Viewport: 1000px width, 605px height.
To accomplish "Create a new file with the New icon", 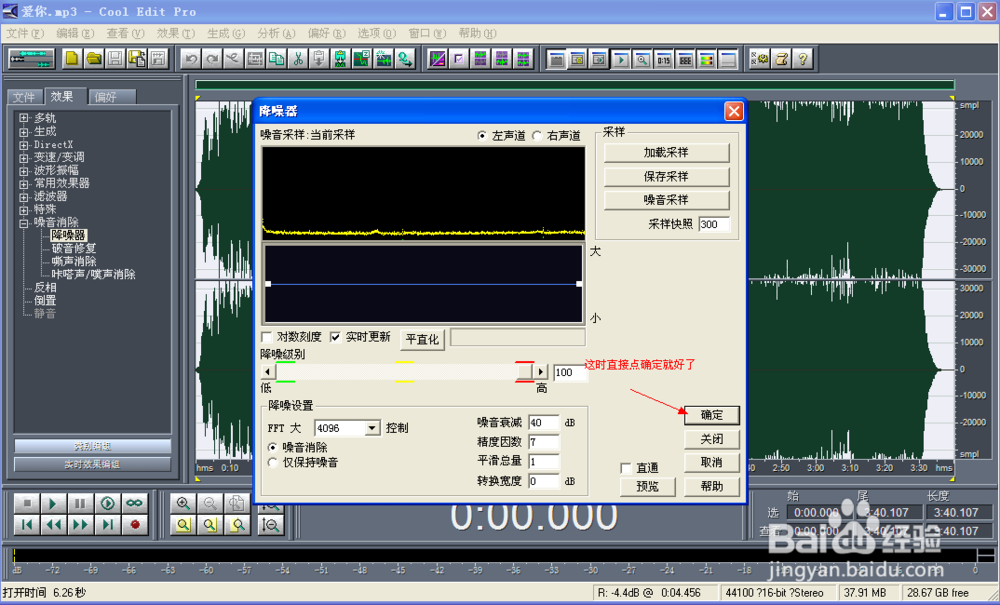I will tap(71, 59).
